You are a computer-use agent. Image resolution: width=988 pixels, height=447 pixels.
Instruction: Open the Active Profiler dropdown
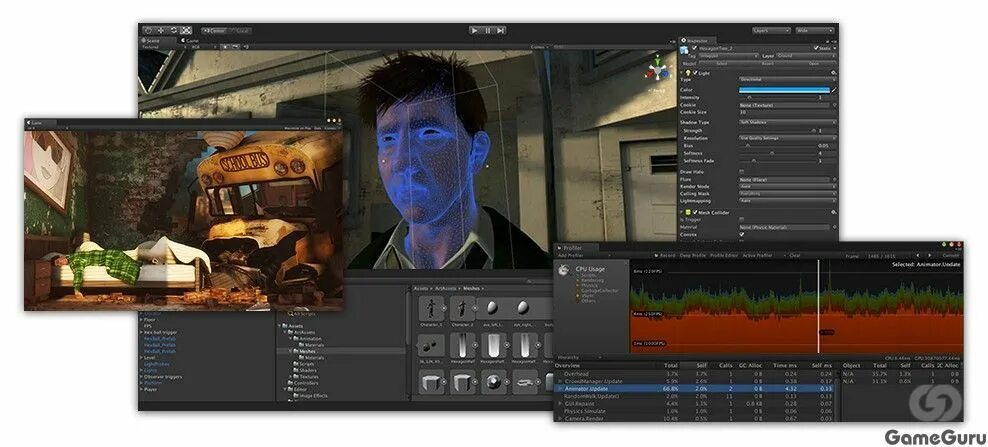point(762,255)
